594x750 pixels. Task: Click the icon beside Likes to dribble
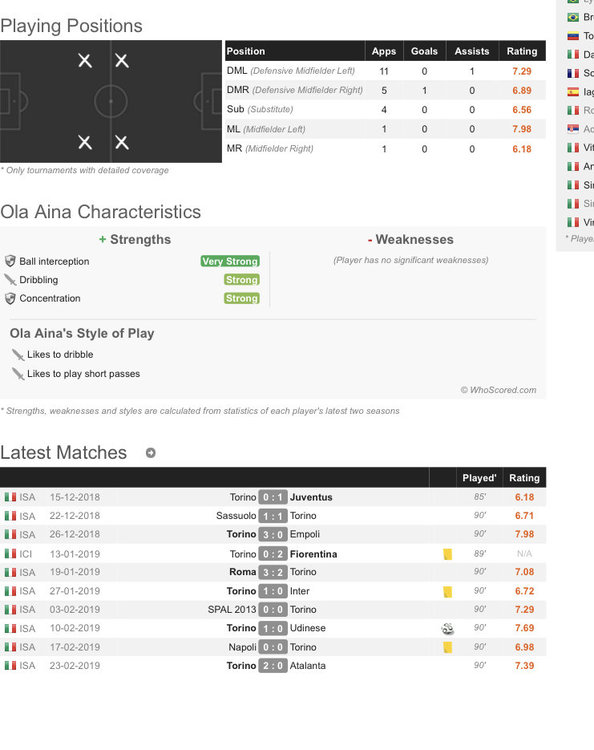18,354
